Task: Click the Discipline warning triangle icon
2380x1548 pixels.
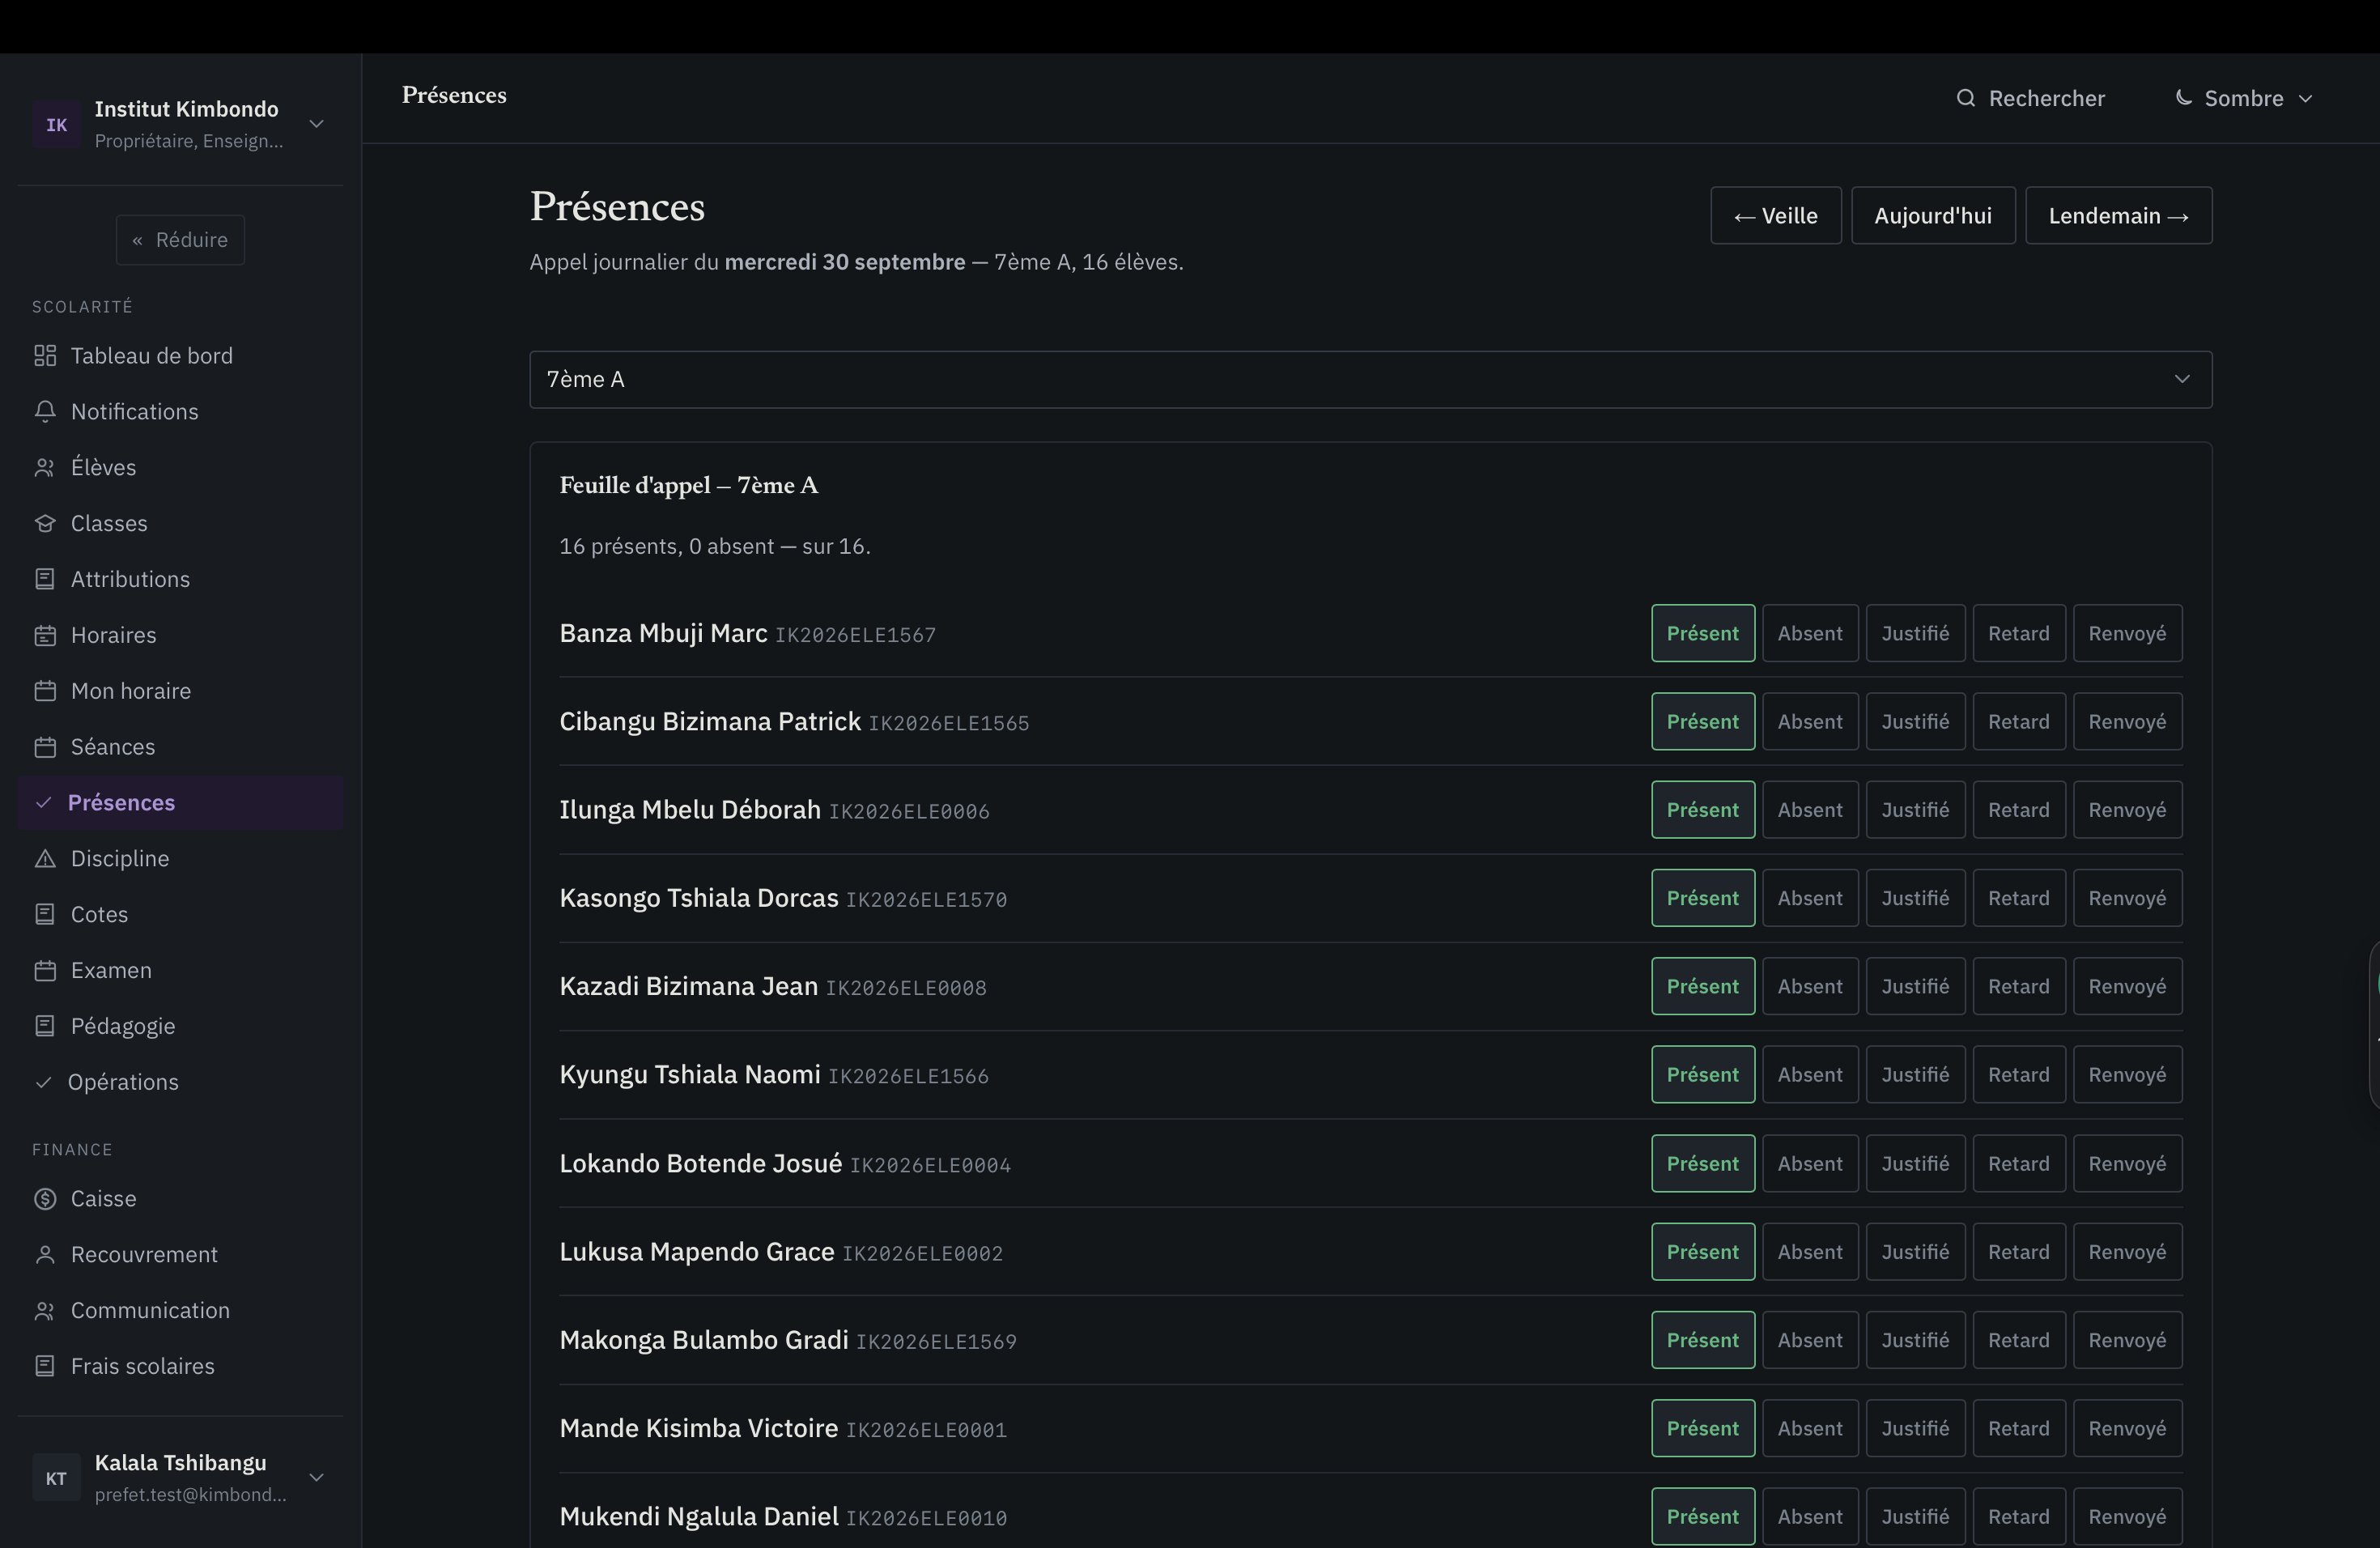Action: tap(45, 859)
